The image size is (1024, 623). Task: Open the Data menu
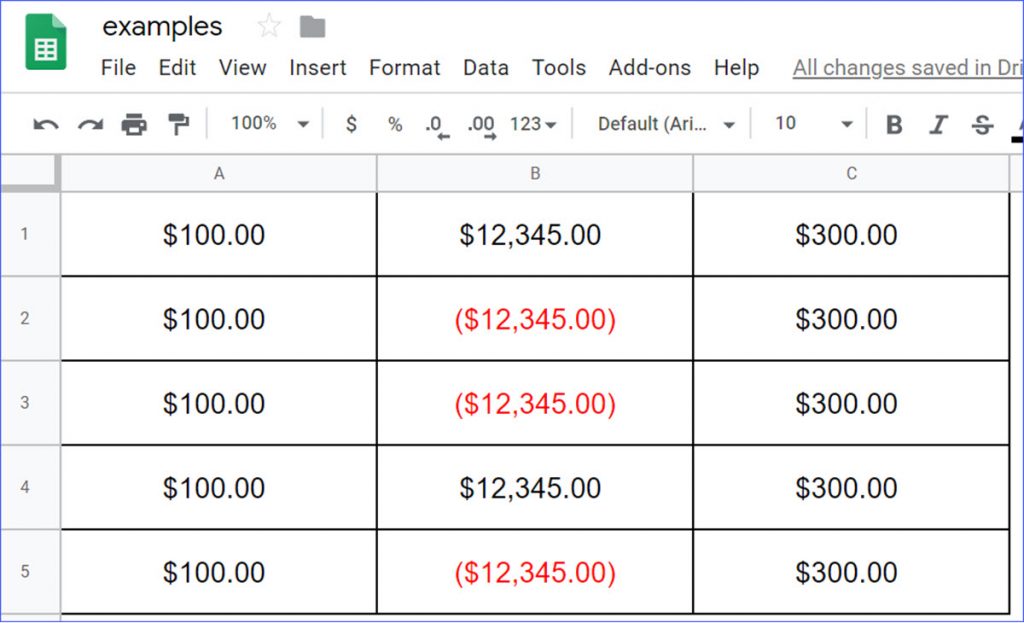point(486,68)
